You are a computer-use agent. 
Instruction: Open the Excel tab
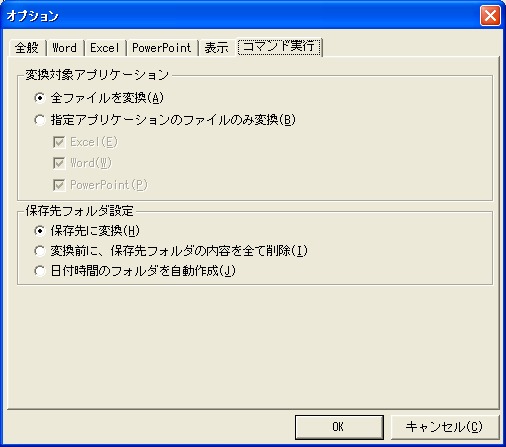pos(104,48)
